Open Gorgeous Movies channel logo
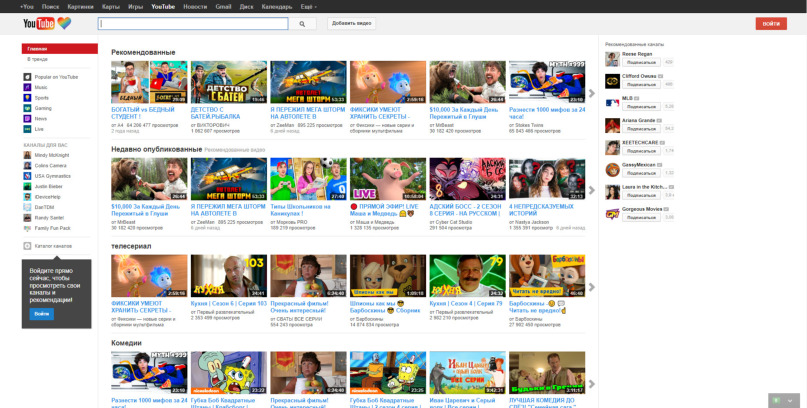 (x=612, y=214)
